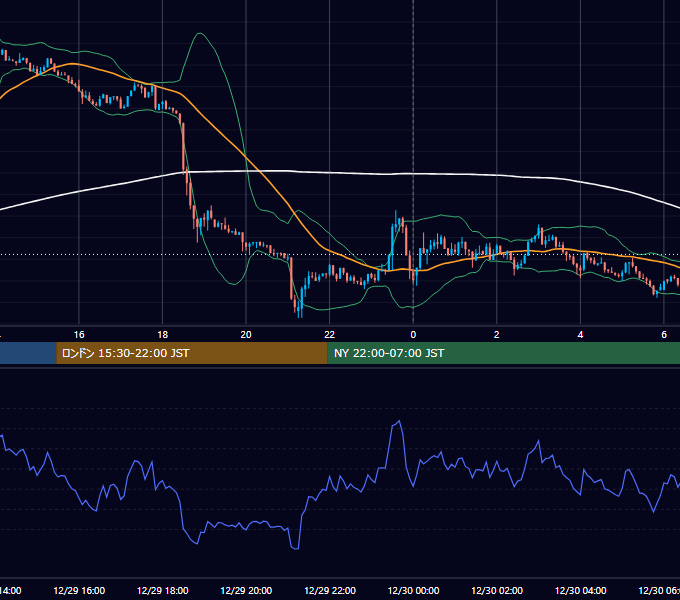Click the upper time axis label 16
Viewport: 680px width, 600px height.
pyautogui.click(x=79, y=335)
